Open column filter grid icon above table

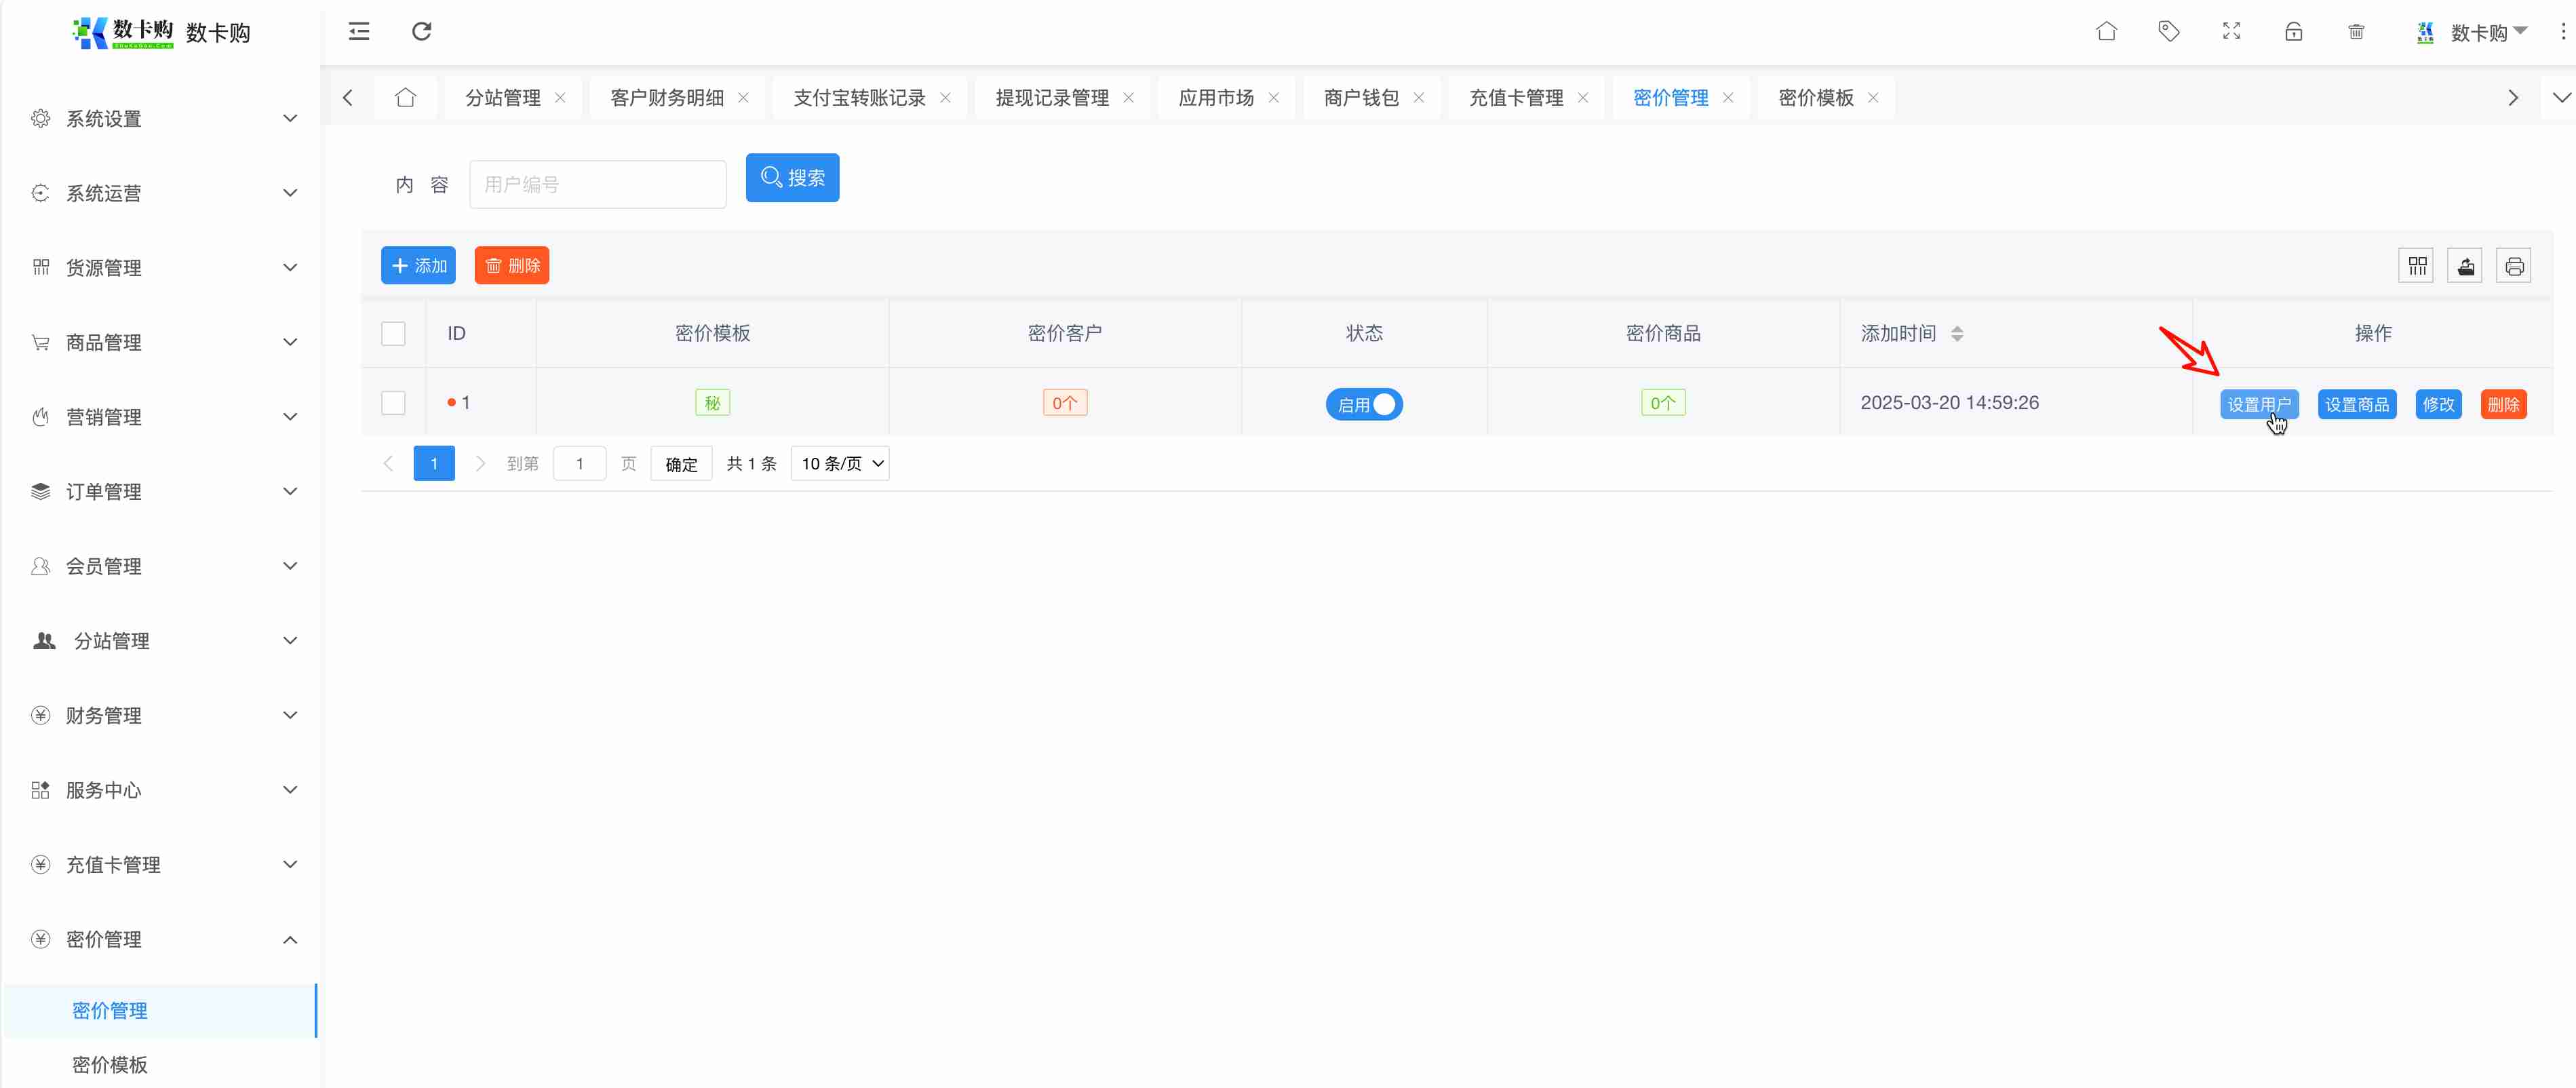2417,266
